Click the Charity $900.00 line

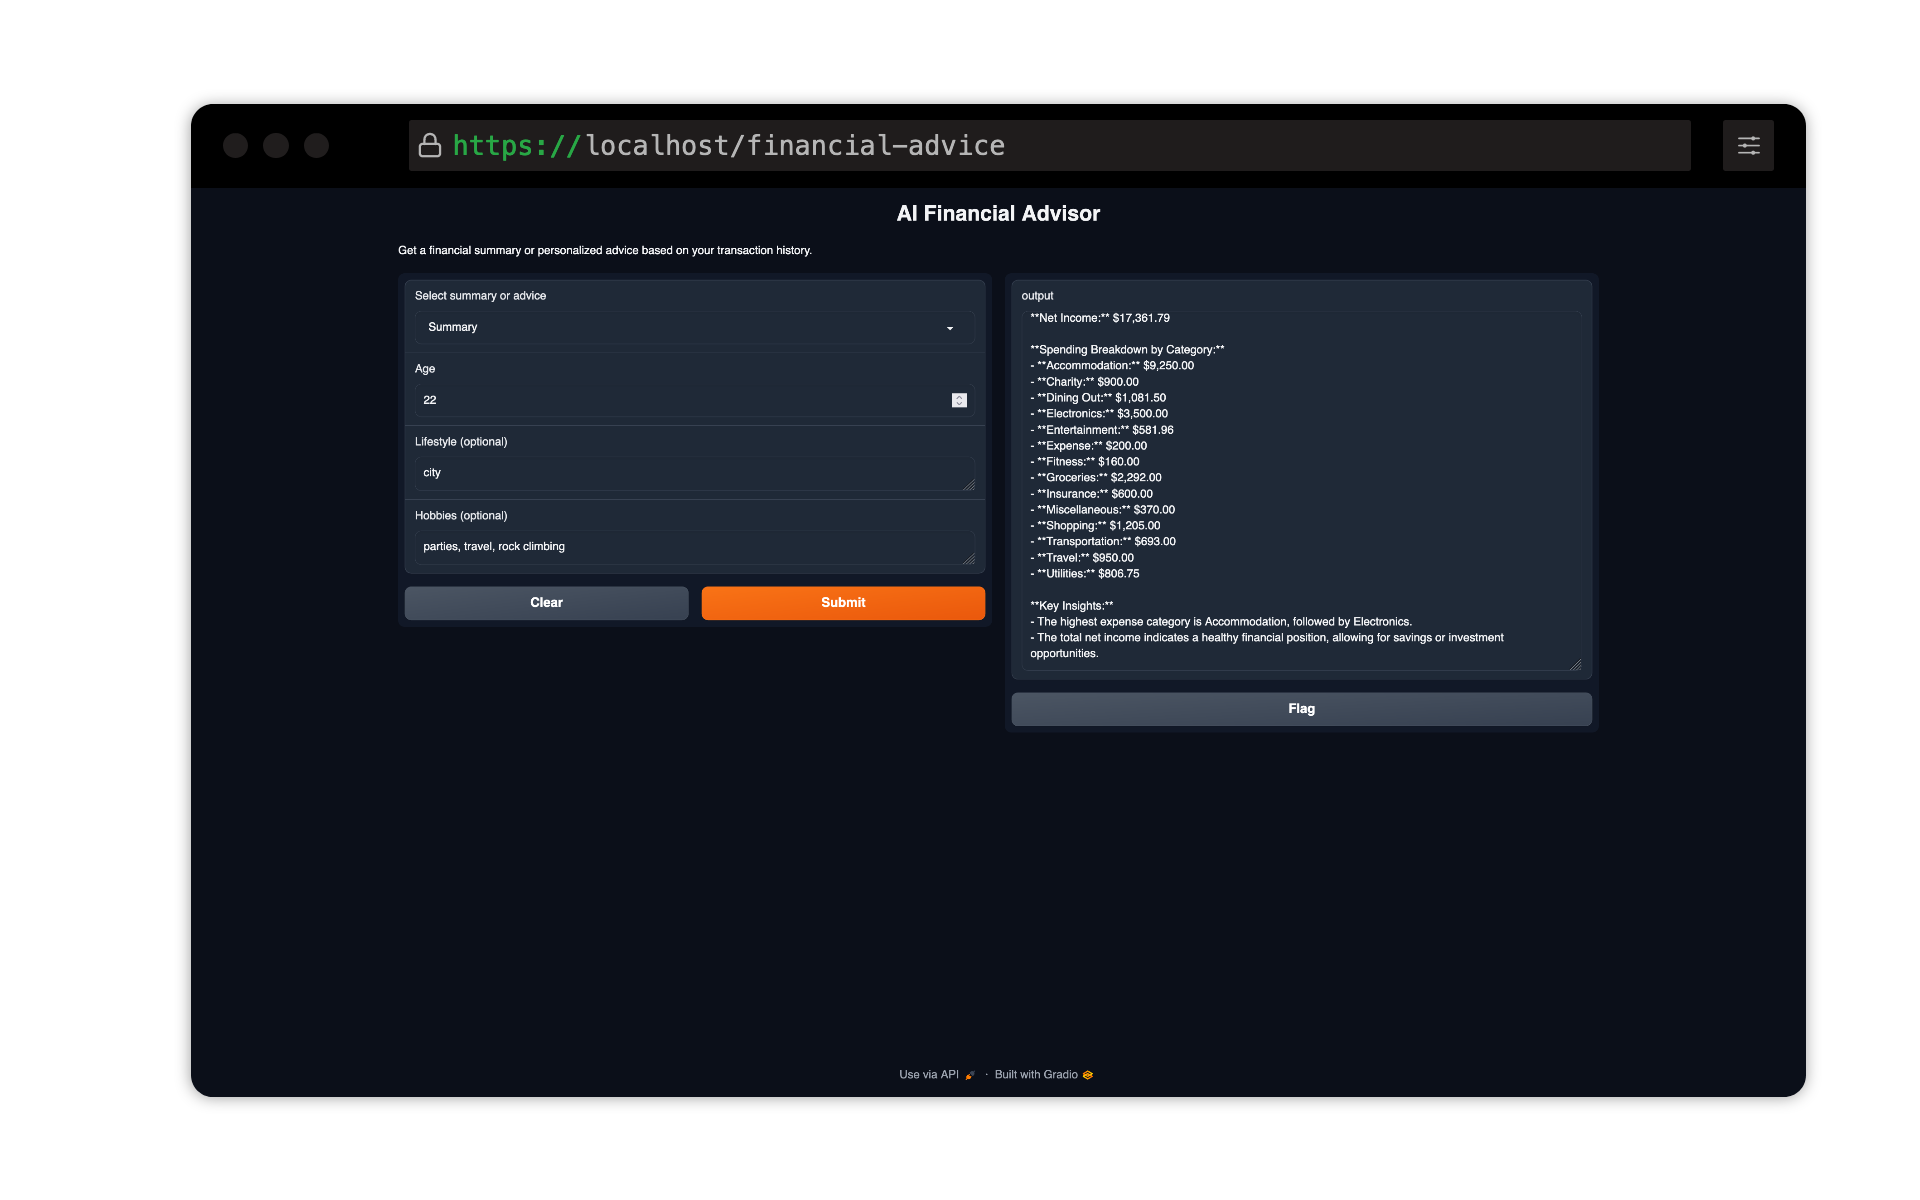tap(1084, 382)
